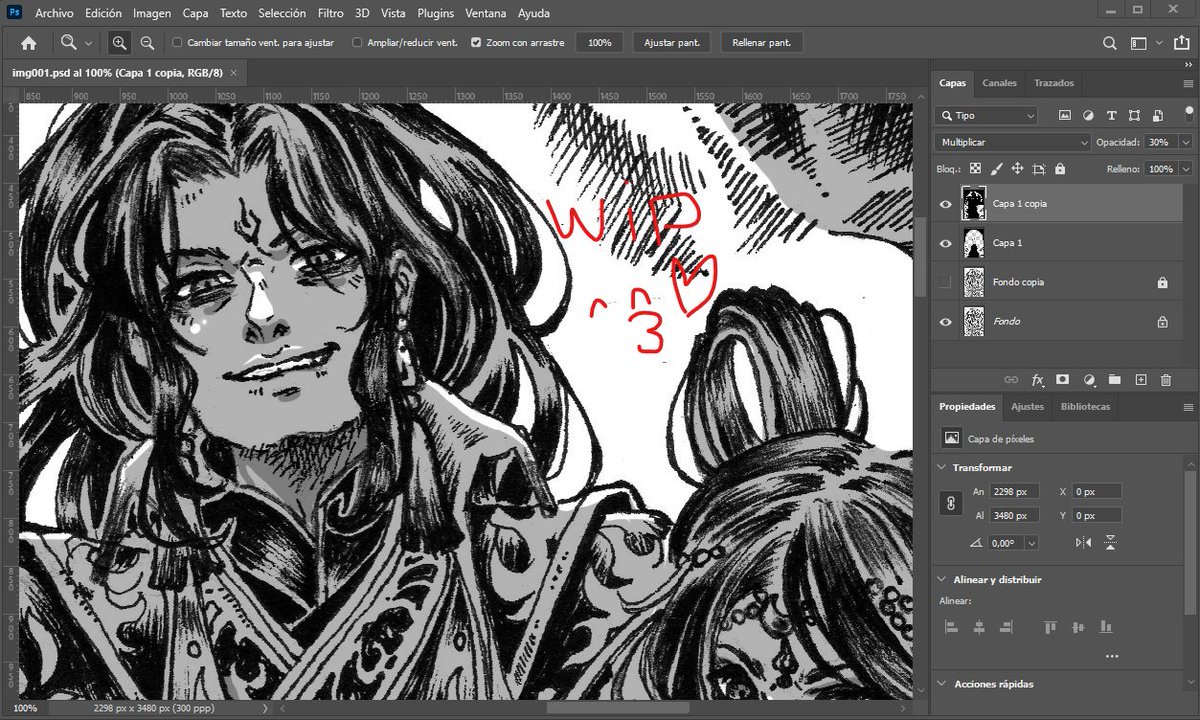Create a new layer group folder
The height and width of the screenshot is (720, 1200).
click(1114, 380)
